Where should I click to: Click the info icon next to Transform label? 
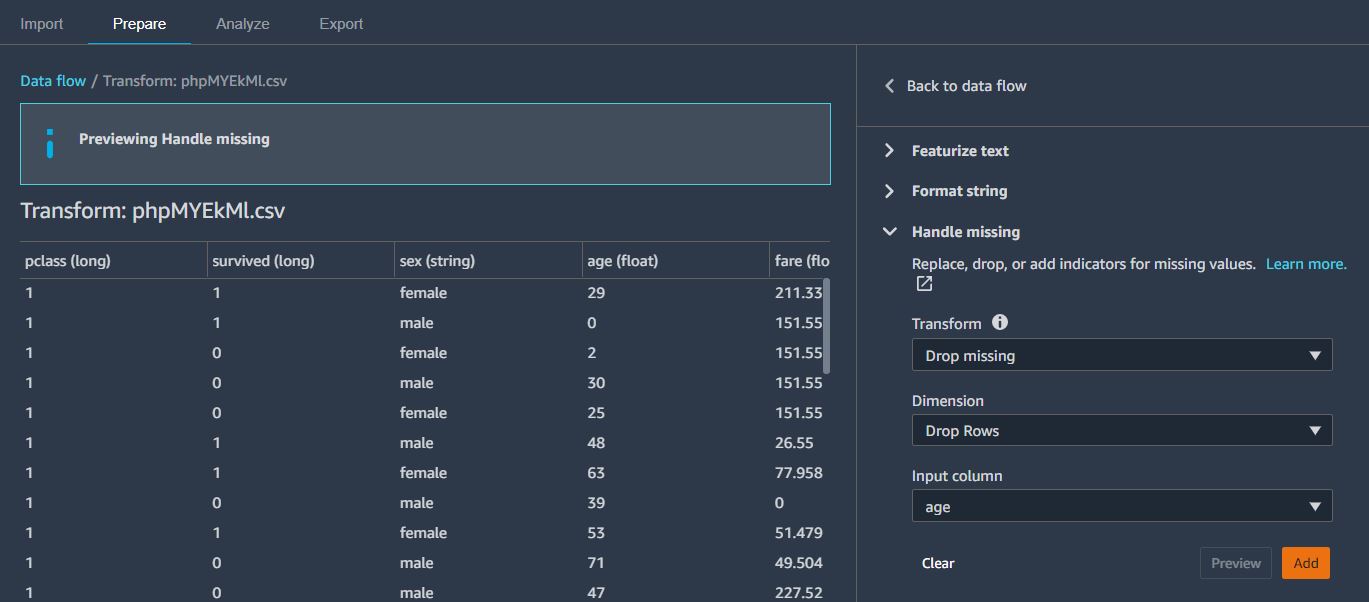point(1000,322)
